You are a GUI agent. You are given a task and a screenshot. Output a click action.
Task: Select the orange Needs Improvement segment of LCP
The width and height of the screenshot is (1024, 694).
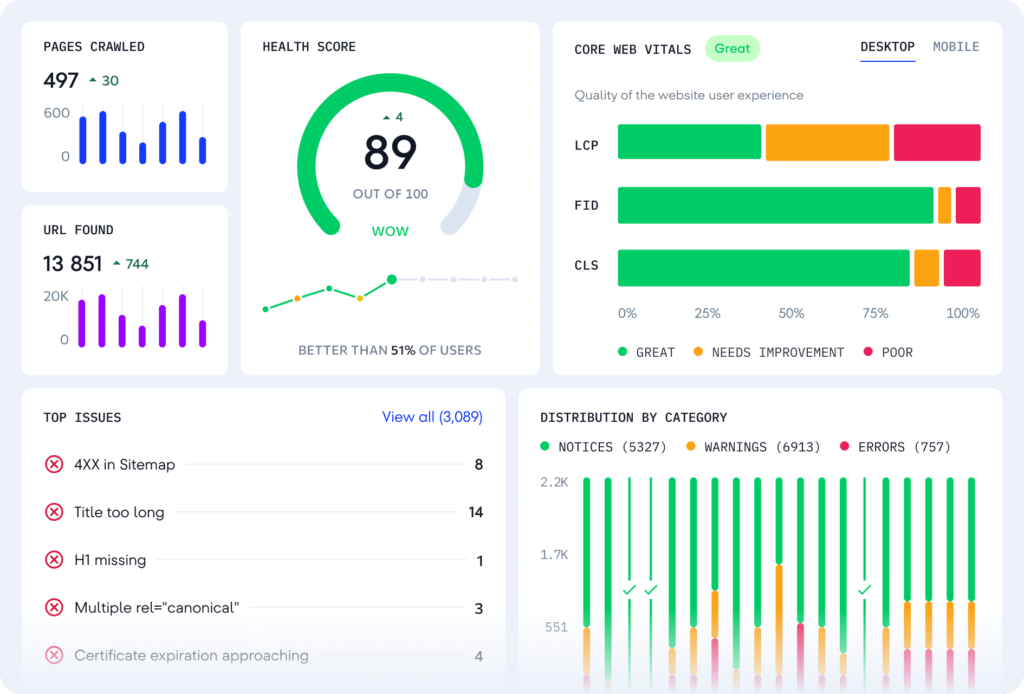click(x=827, y=142)
